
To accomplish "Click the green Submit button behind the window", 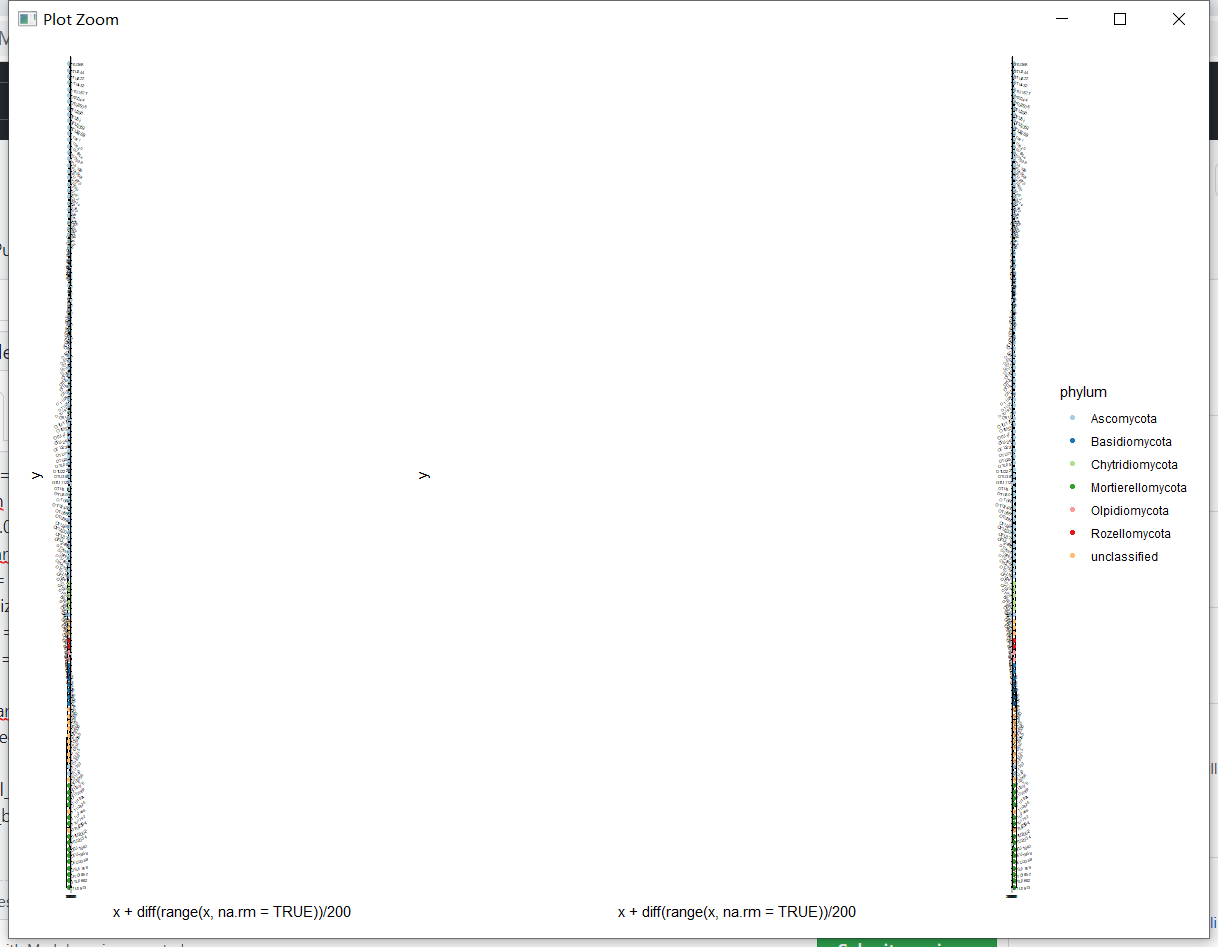I will click(x=906, y=943).
